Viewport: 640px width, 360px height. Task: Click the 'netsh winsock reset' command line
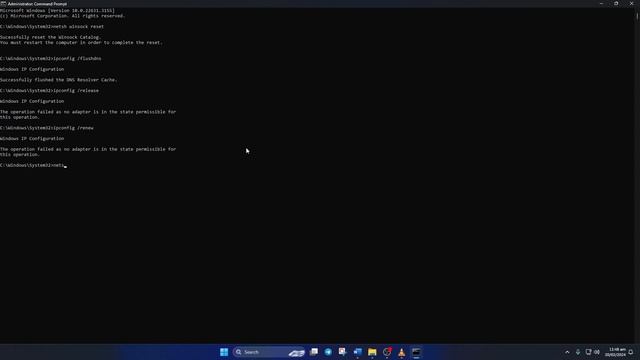coord(52,27)
